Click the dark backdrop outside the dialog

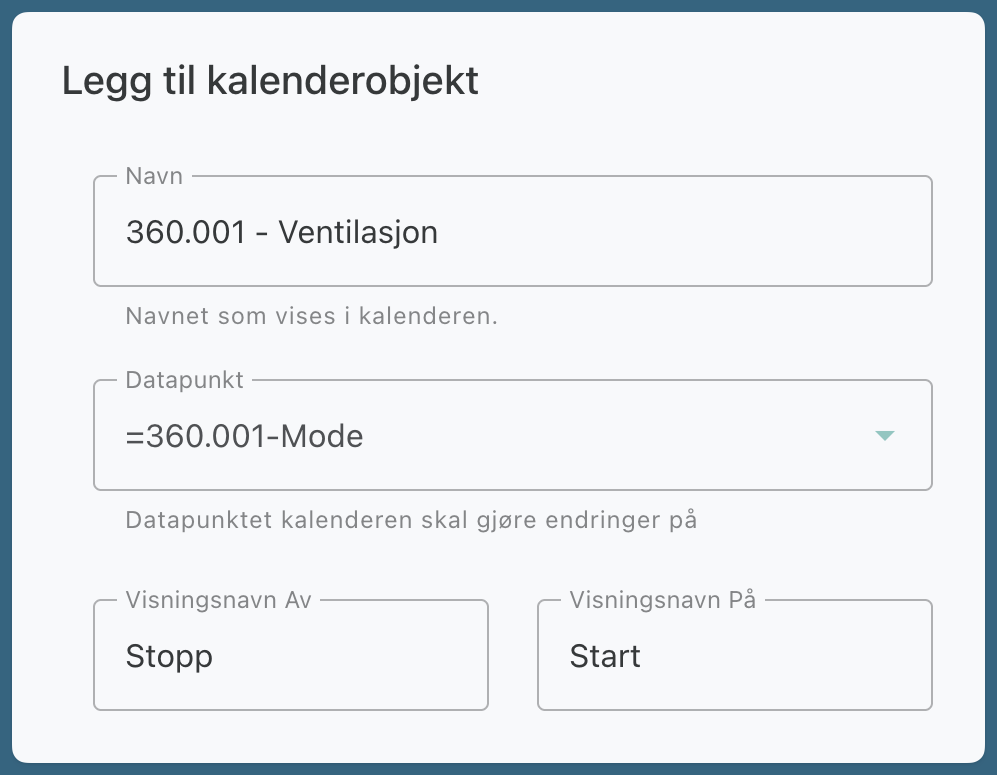(x=5, y=400)
